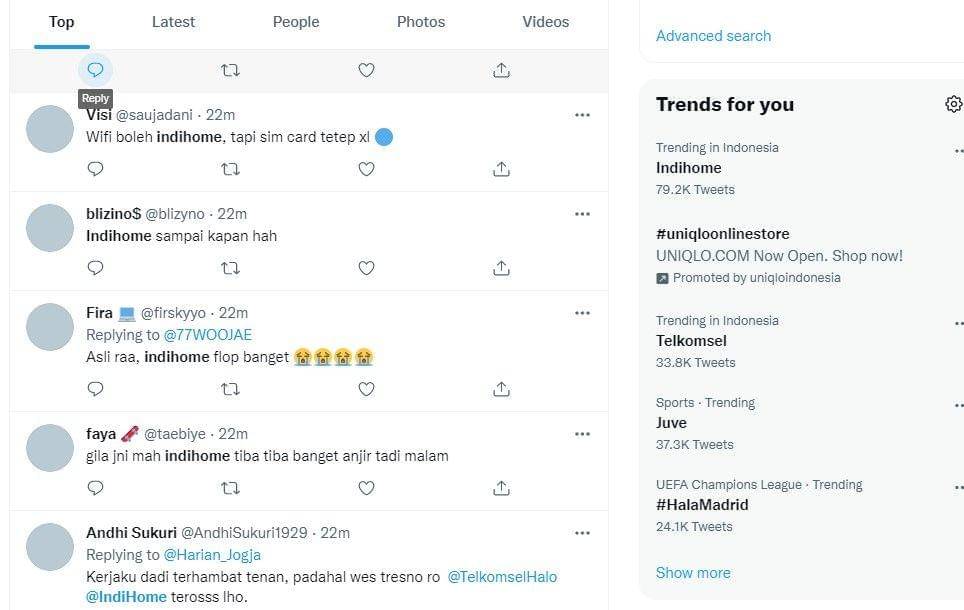Open faya's profile avatar
964x610 pixels.
pos(50,448)
